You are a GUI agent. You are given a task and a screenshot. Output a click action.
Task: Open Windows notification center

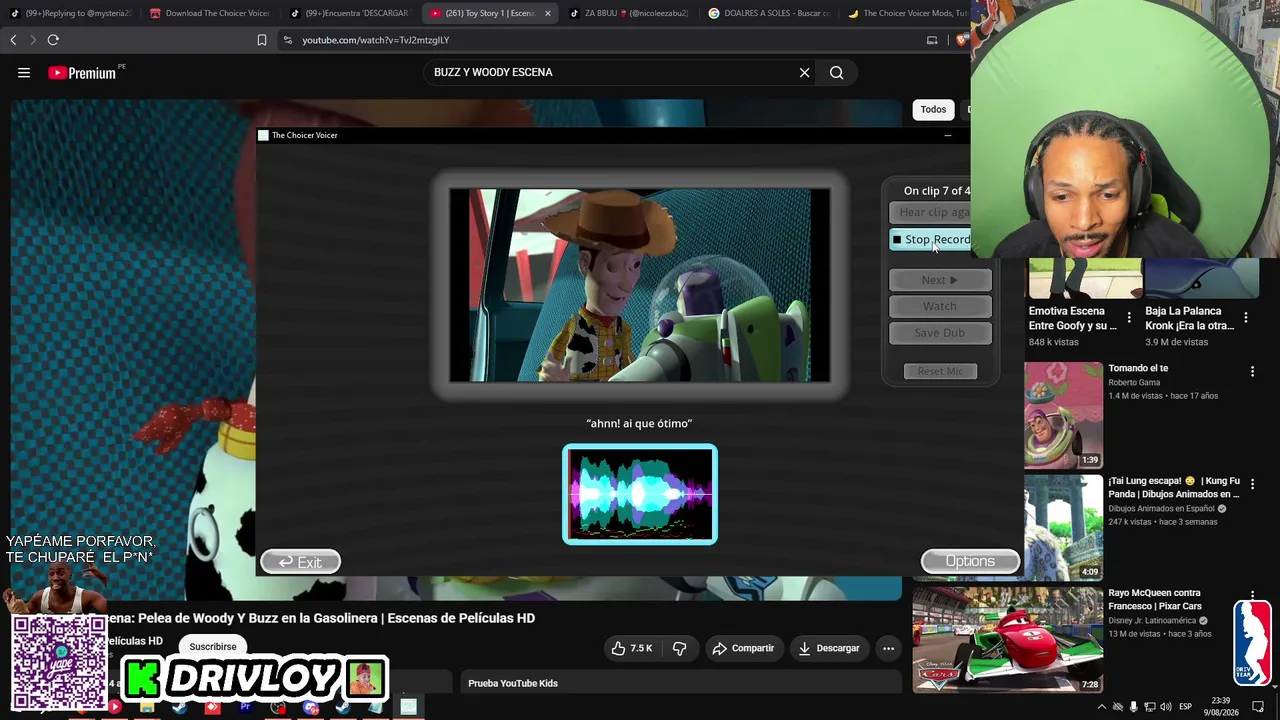click(x=1258, y=707)
